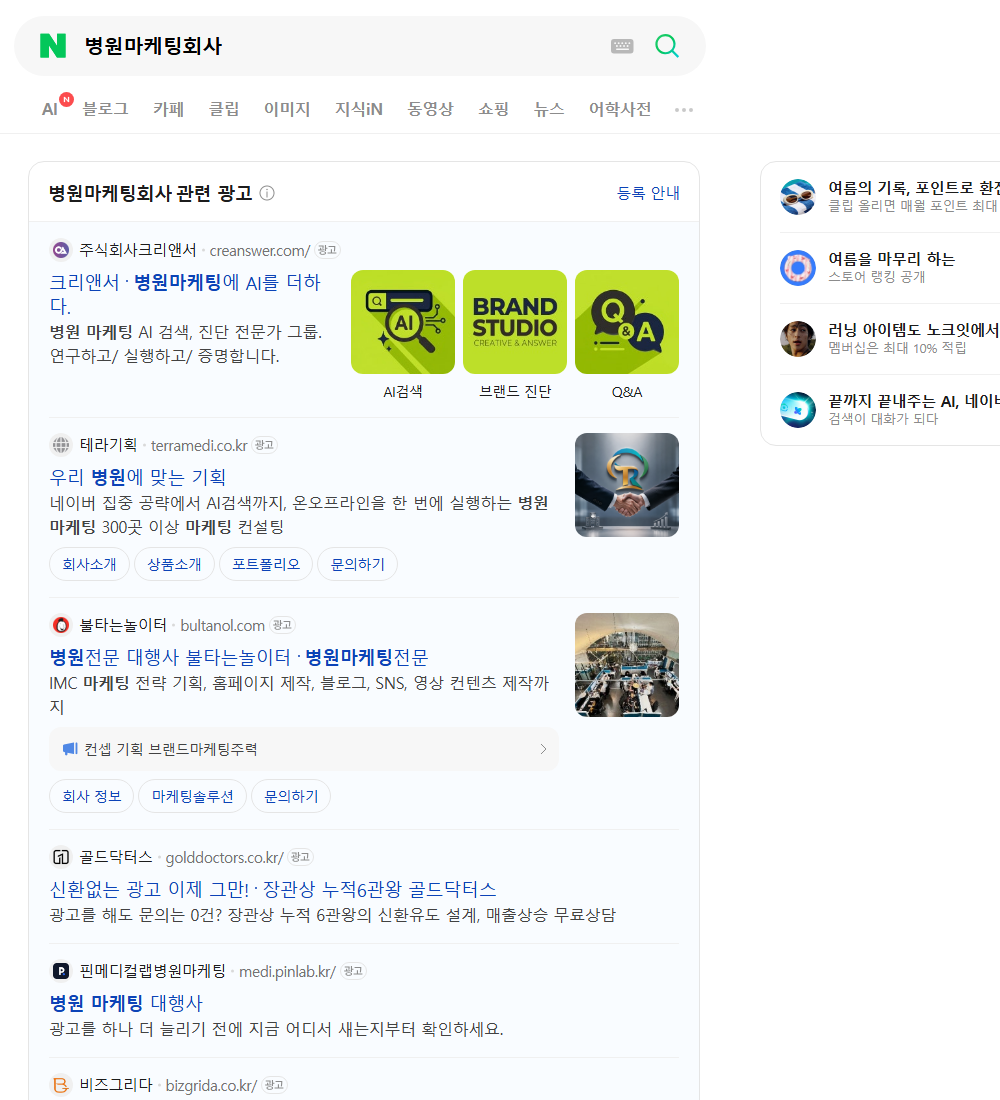The image size is (1000, 1100).
Task: Click the 끝까지 끝내주는 AI round icon
Action: click(x=798, y=410)
